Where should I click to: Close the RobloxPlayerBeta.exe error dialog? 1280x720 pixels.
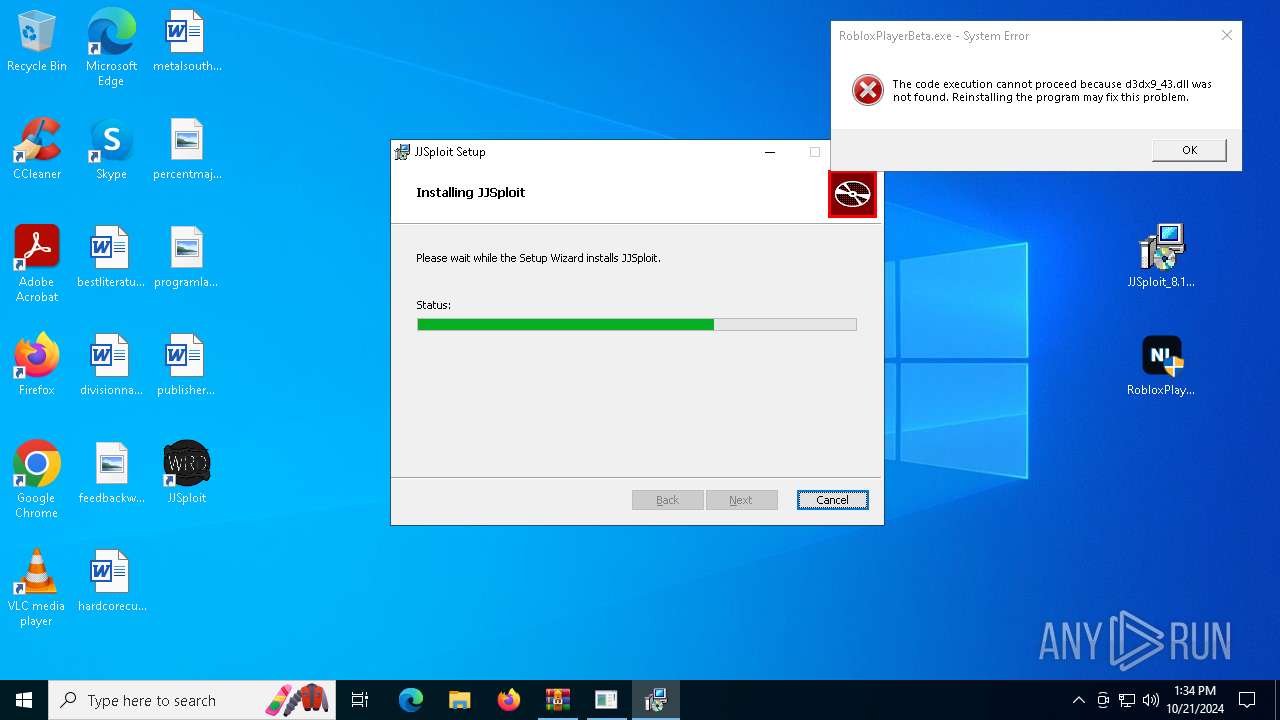coord(1226,35)
